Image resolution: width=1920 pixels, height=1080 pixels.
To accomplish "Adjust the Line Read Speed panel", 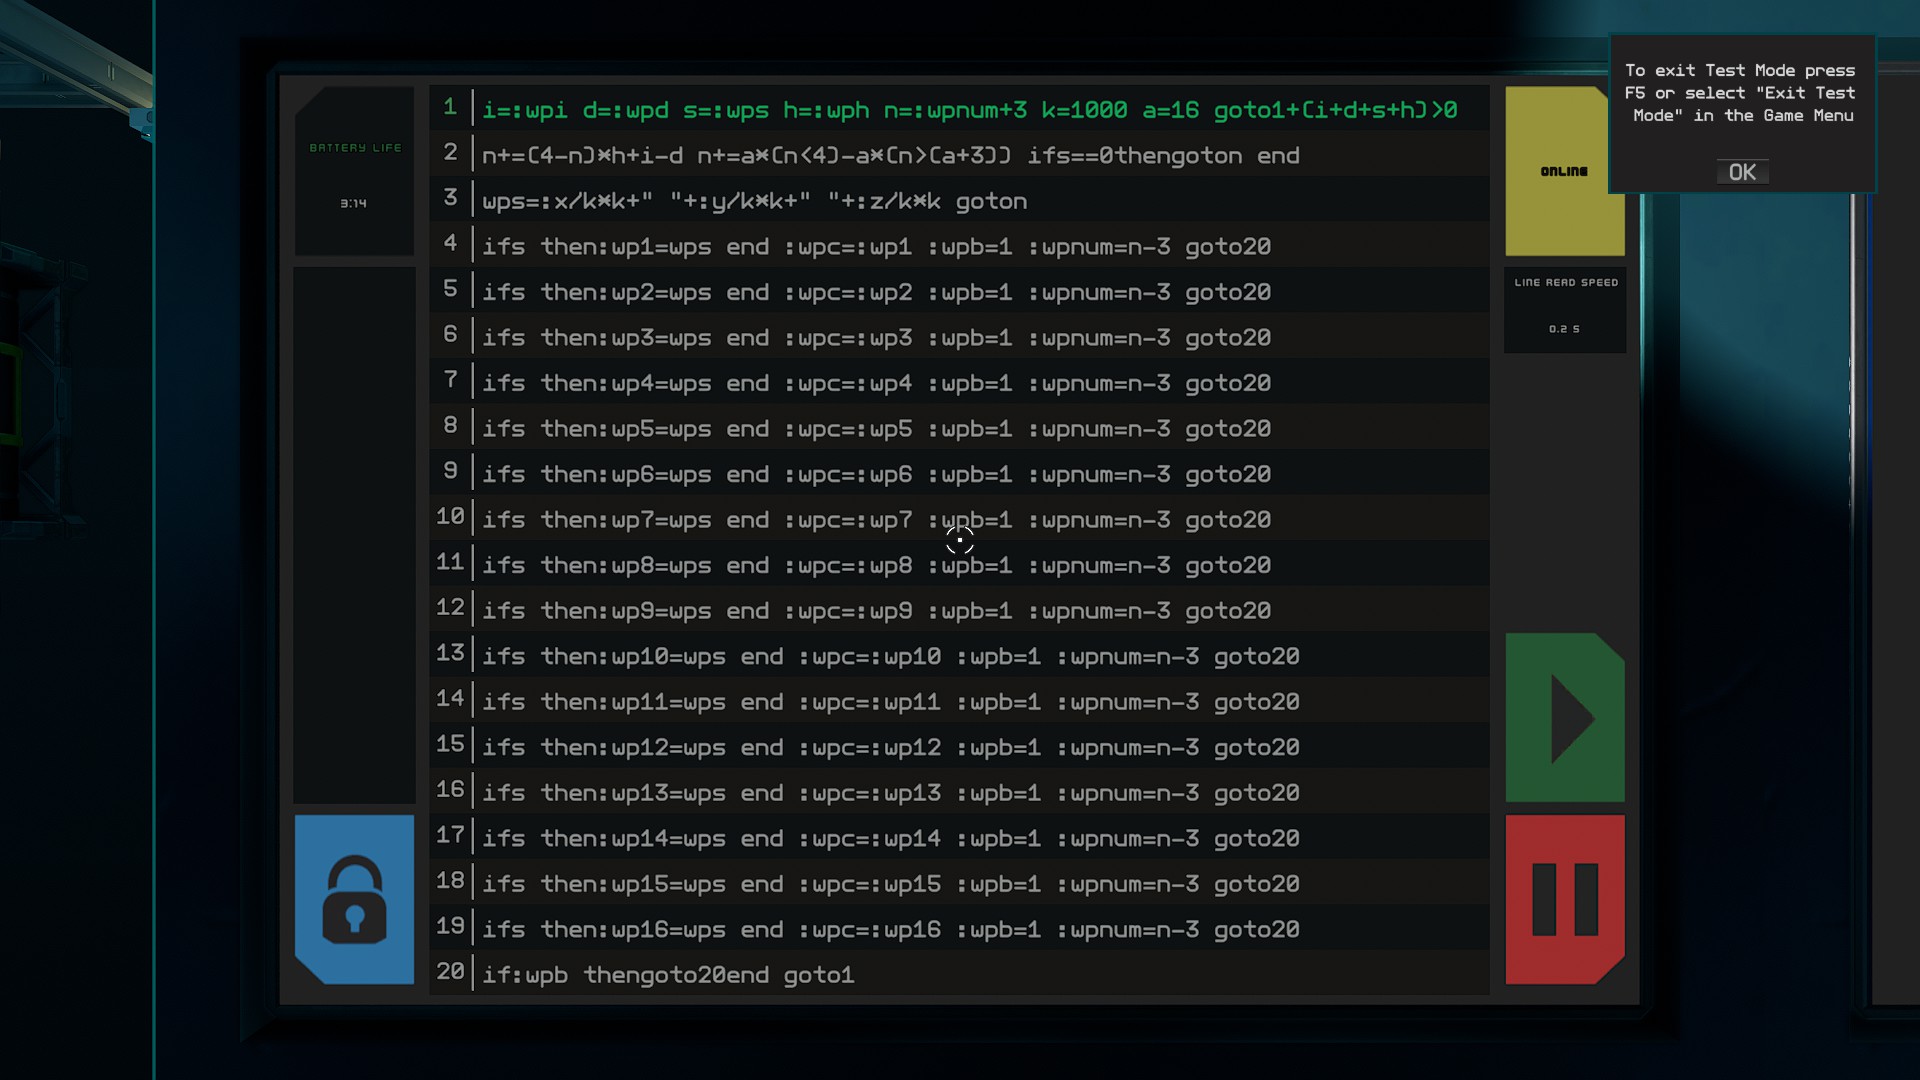I will [1565, 309].
